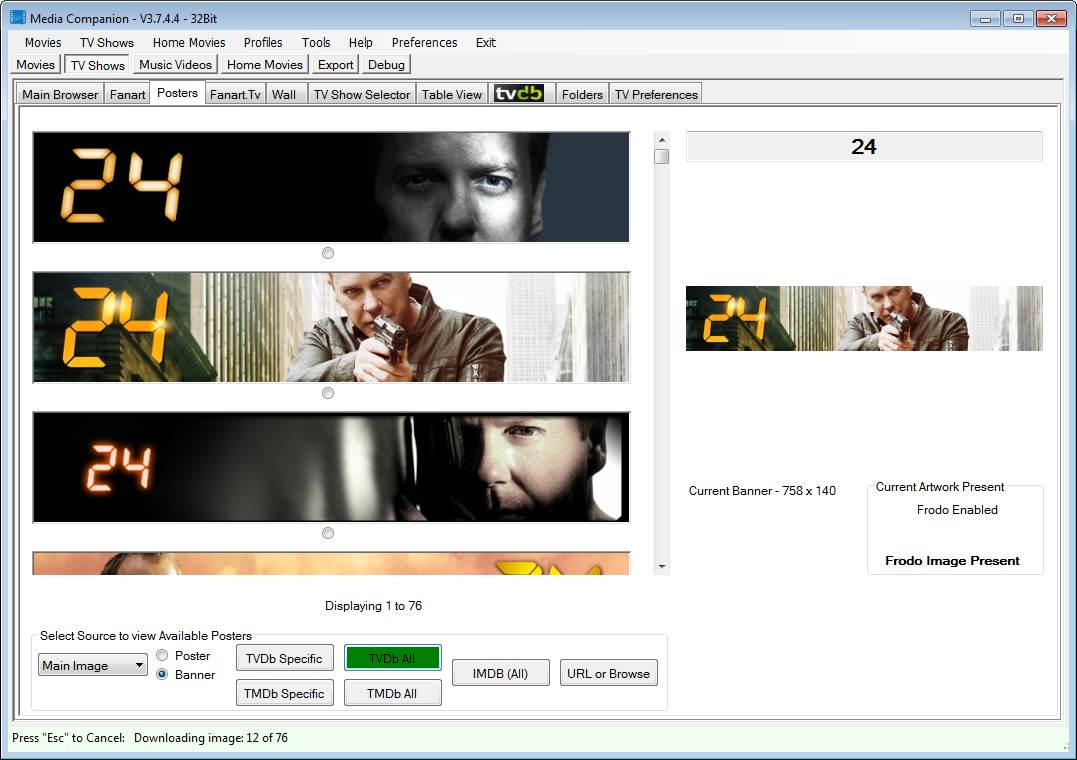Click the 'Current Banner - 758 x 140' label

(762, 491)
